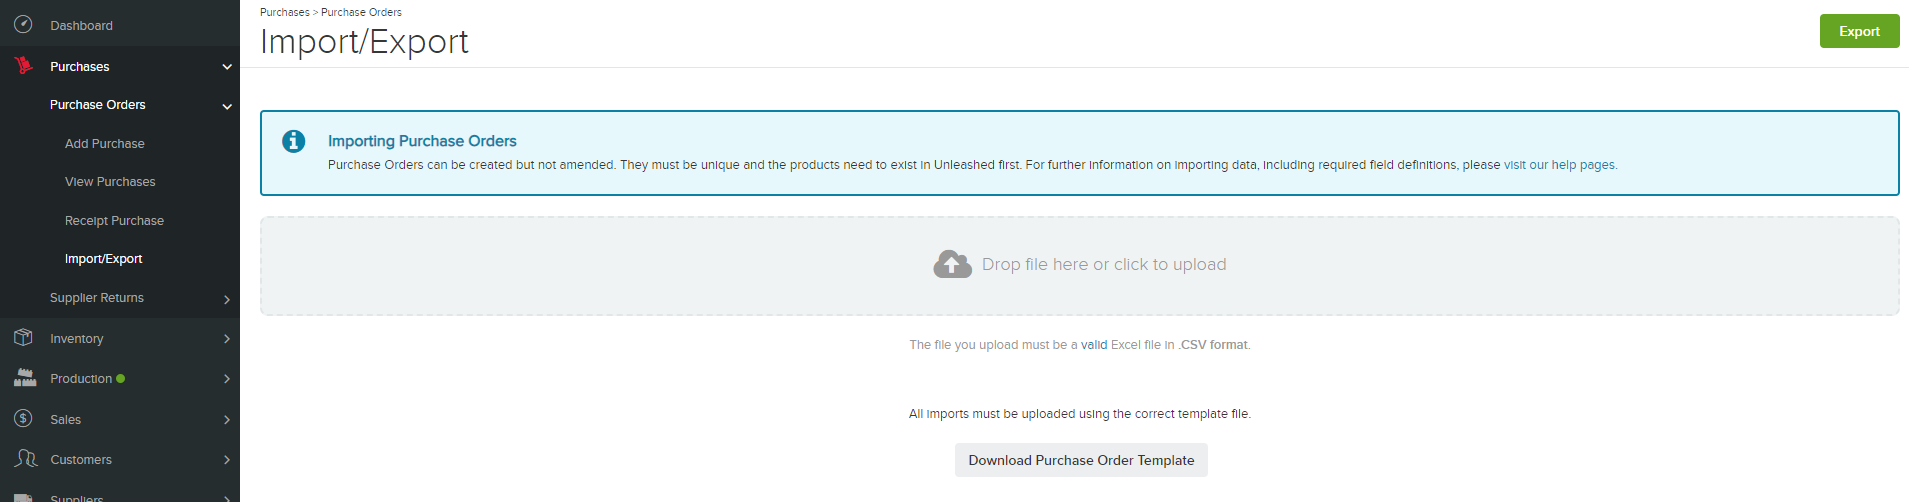1909x502 pixels.
Task: Download Purchase Order Template button
Action: click(x=1081, y=460)
